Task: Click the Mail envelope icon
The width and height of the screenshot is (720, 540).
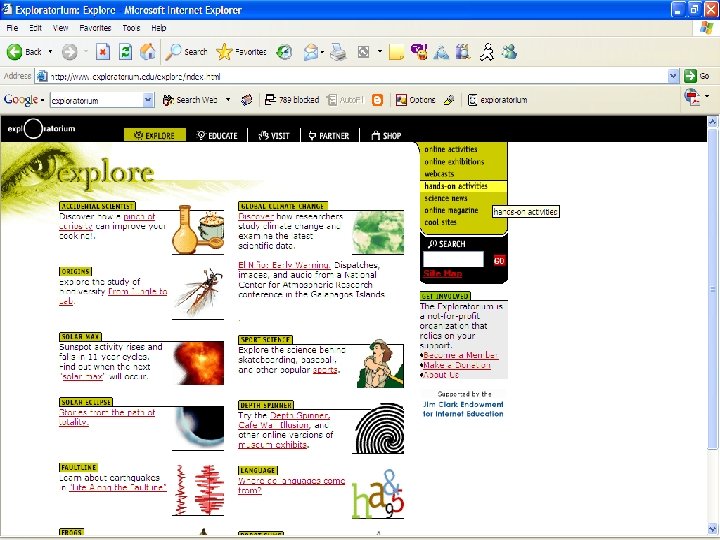Action: click(x=311, y=52)
